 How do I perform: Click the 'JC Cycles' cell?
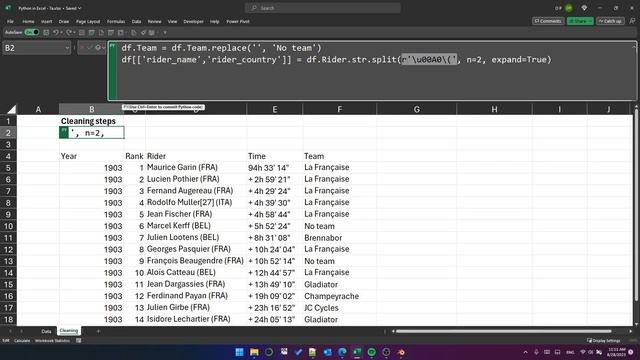click(x=340, y=308)
